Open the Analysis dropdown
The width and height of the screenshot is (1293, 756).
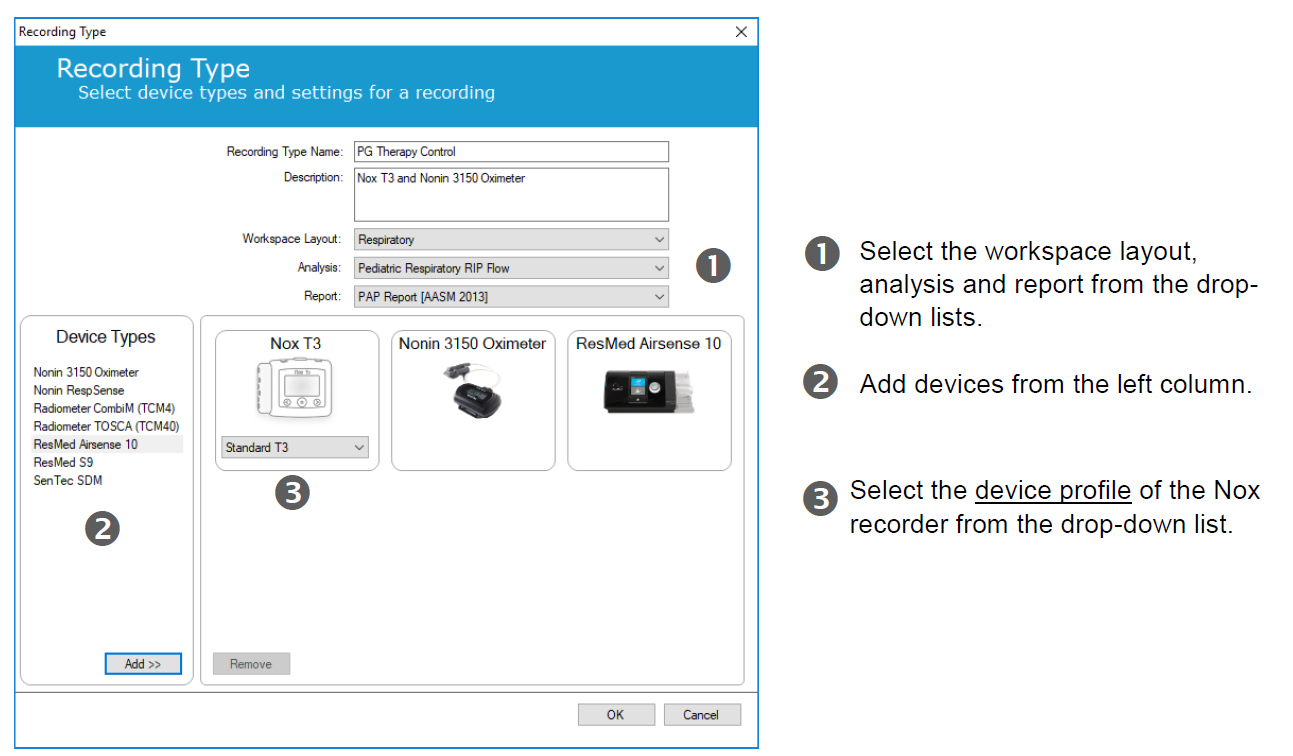pyautogui.click(x=511, y=268)
